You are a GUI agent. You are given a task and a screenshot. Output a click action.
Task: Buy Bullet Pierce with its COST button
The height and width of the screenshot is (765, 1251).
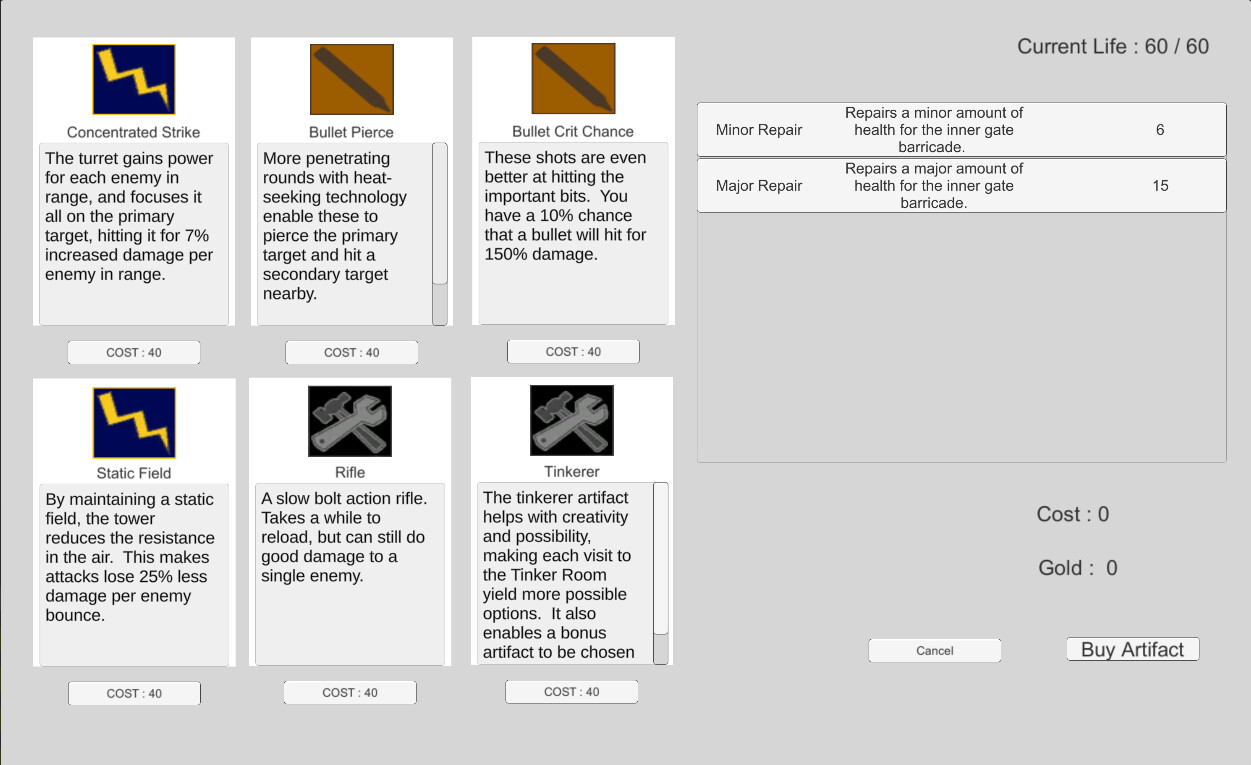(352, 352)
